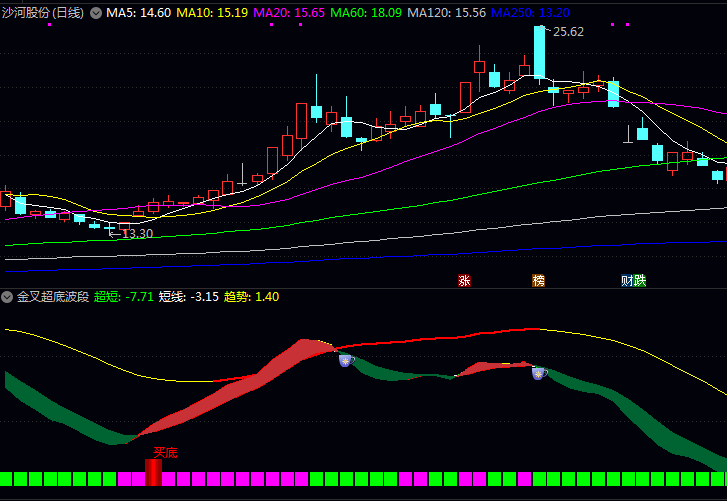Select the MA5 moving average label
Image resolution: width=727 pixels, height=501 pixels.
138,13
